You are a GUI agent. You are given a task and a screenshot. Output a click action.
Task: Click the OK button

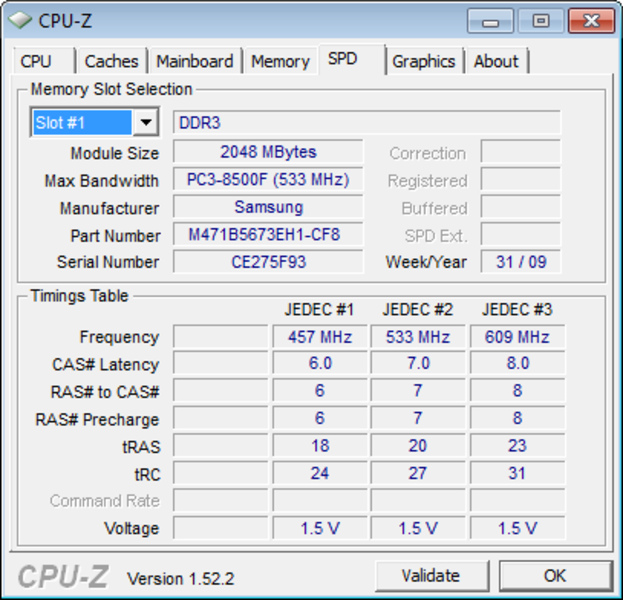pyautogui.click(x=555, y=575)
